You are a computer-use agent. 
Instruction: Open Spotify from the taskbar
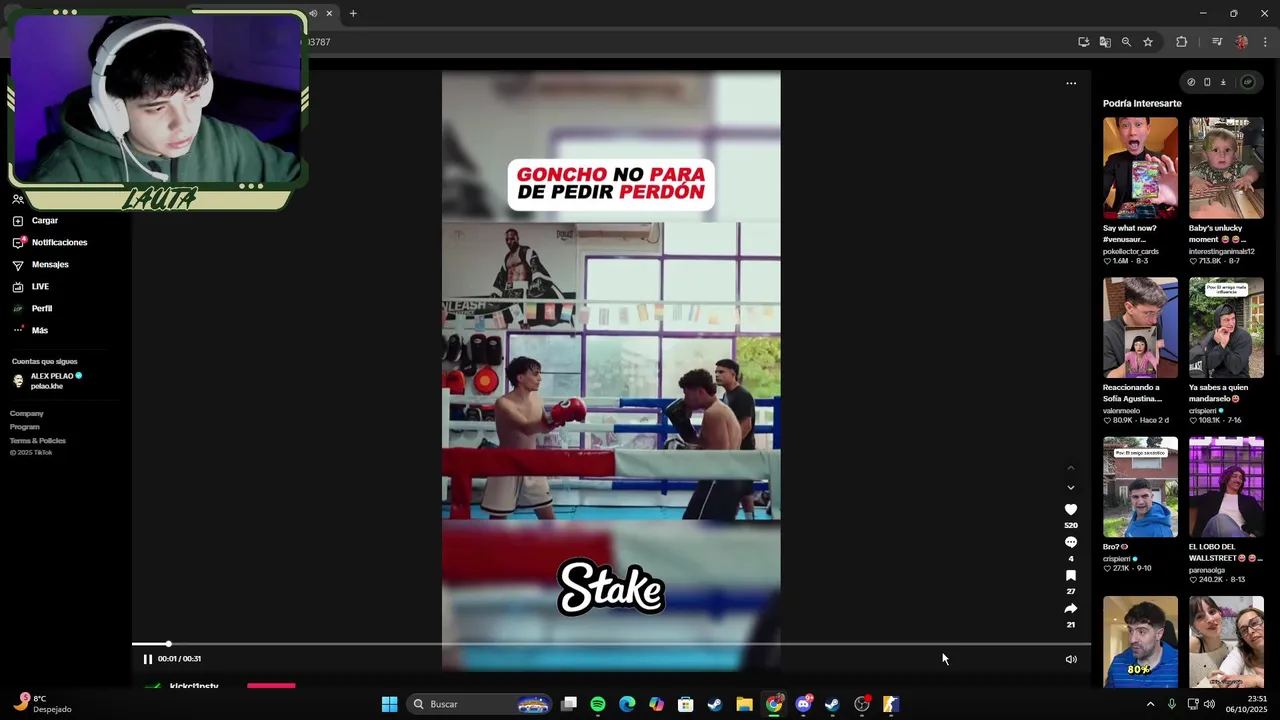tap(598, 704)
